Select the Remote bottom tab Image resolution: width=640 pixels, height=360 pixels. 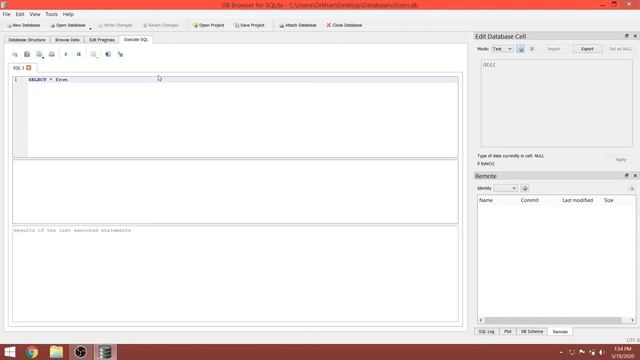coord(560,332)
